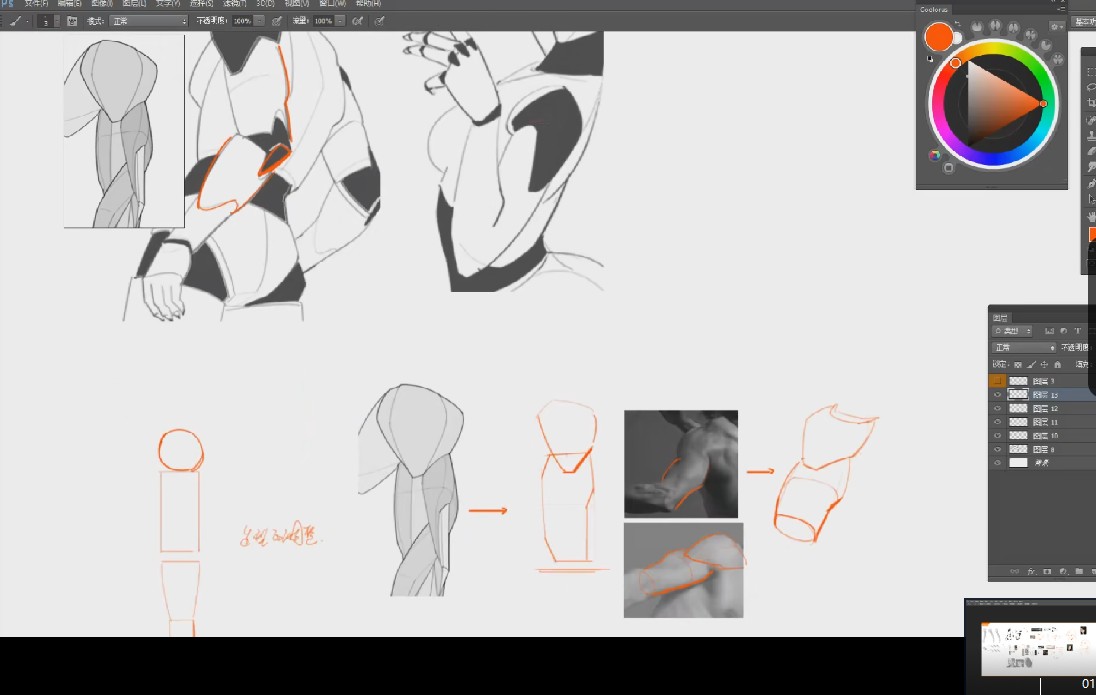The image size is (1096, 695).
Task: Add a layer style with fx icon
Action: click(x=1031, y=571)
